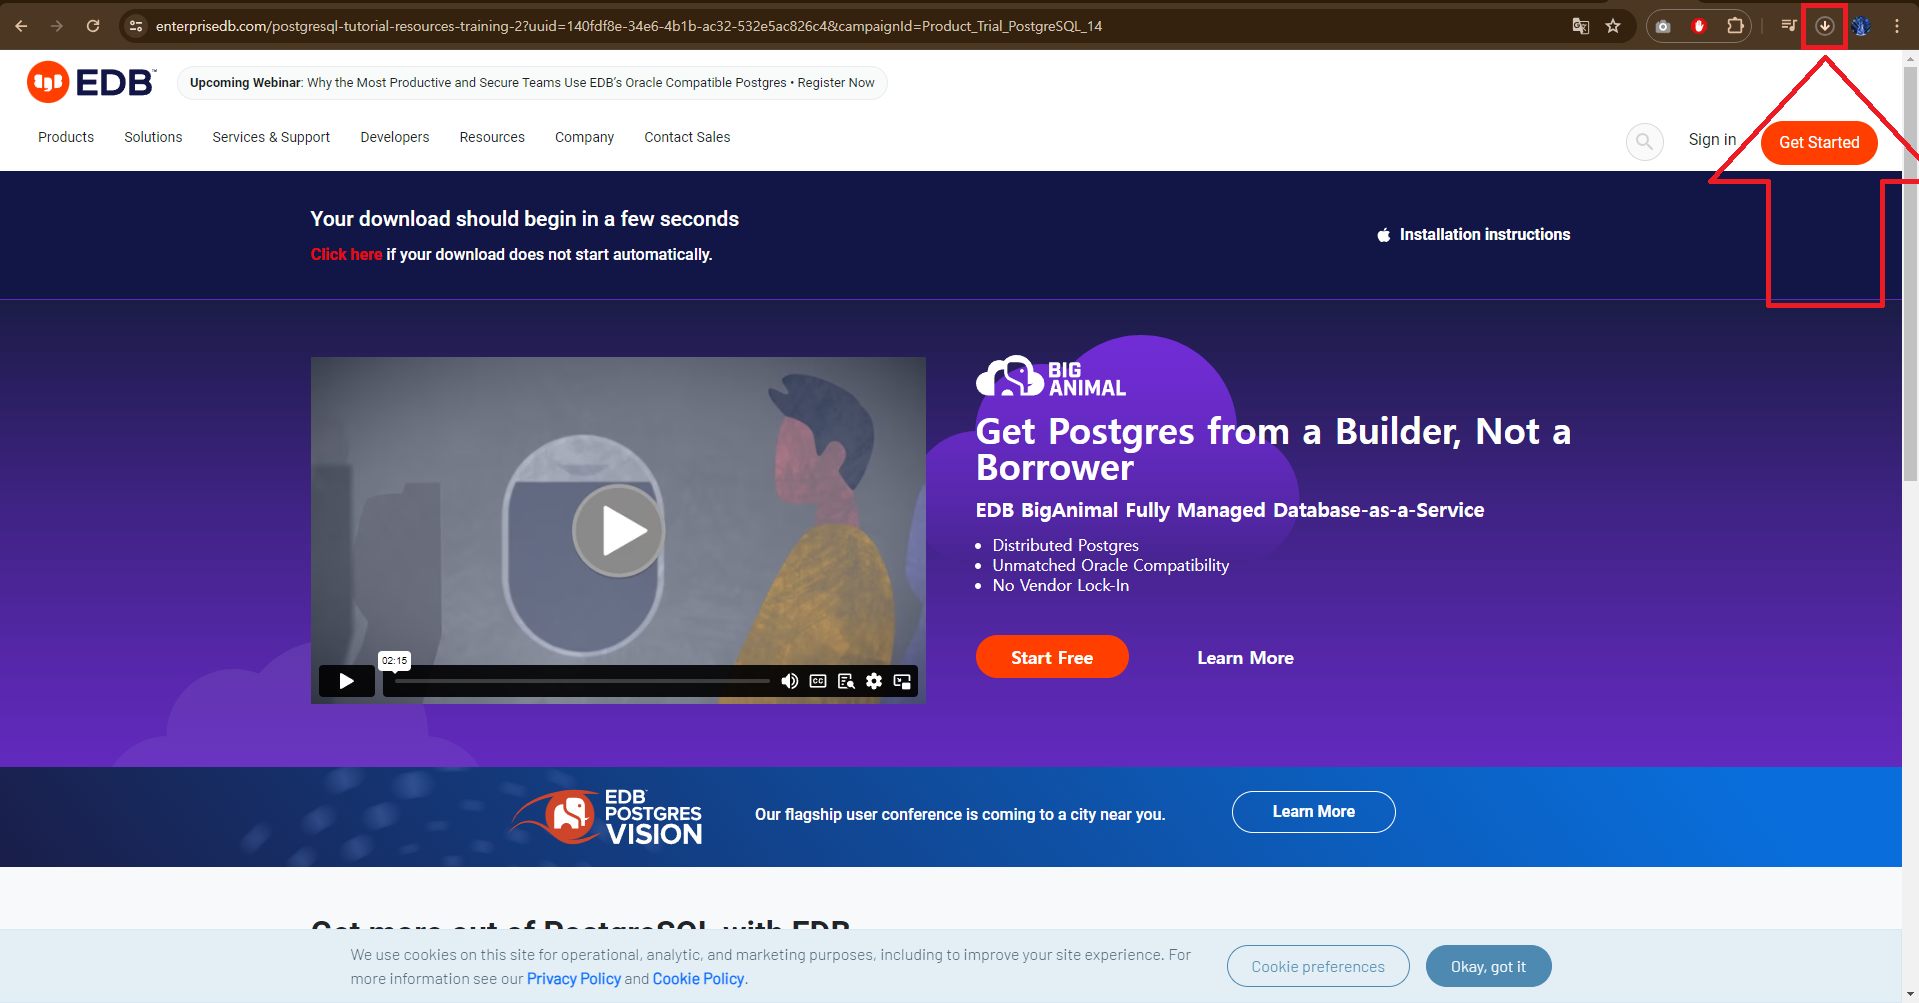Click the 'Distributed Postgres' bullet text

click(x=1065, y=545)
